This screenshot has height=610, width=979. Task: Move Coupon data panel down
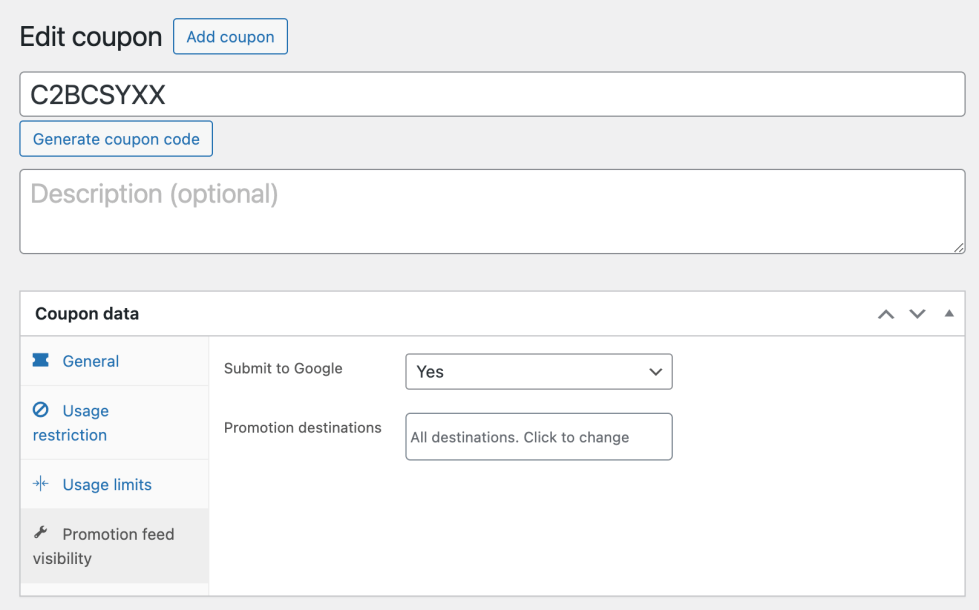tap(917, 314)
